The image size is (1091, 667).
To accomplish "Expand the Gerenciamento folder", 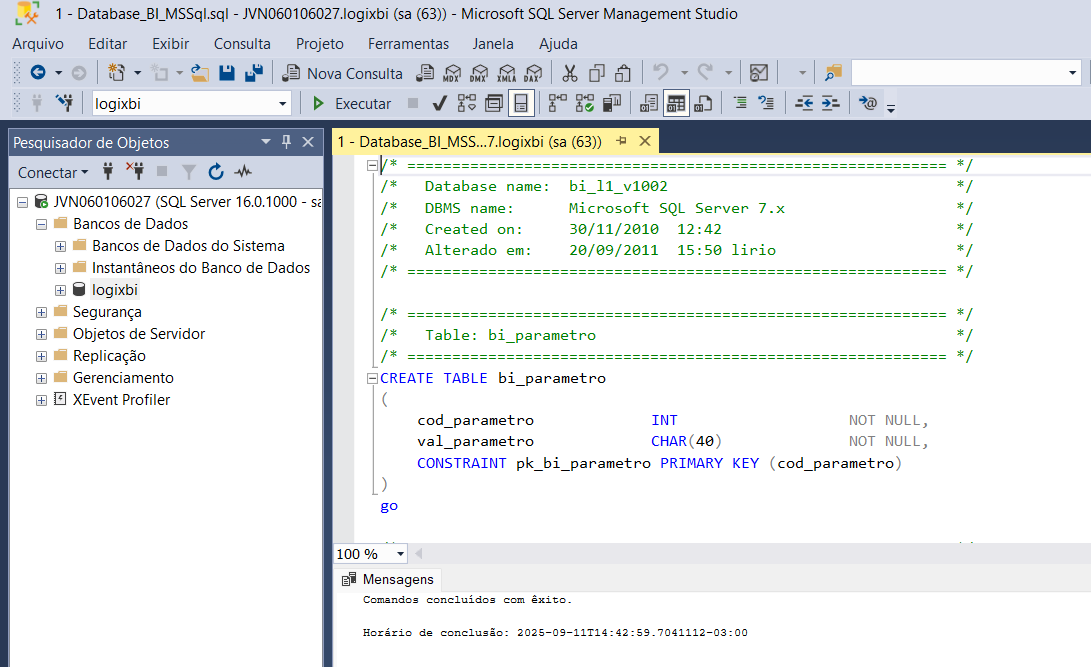I will (41, 379).
